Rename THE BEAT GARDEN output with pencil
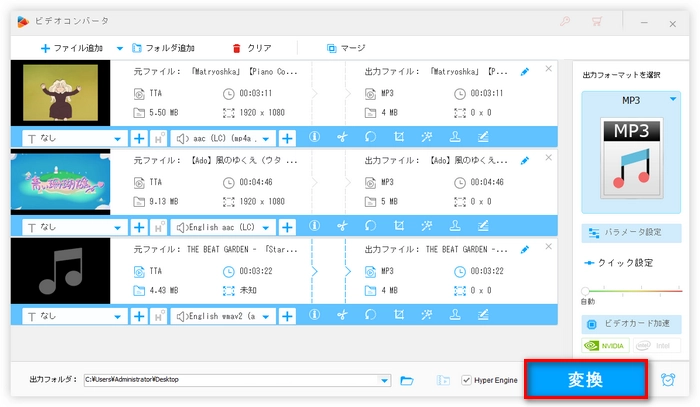 (525, 249)
